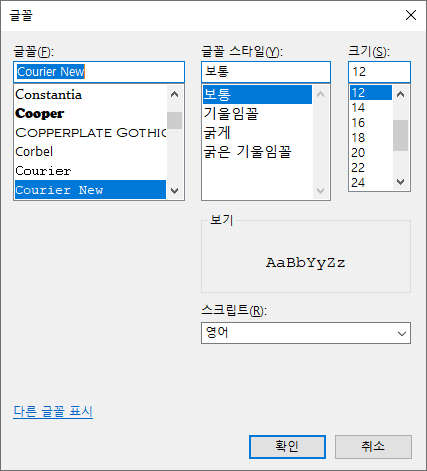427x471 pixels.
Task: Click size list scroll up arrow
Action: pyautogui.click(x=400, y=94)
